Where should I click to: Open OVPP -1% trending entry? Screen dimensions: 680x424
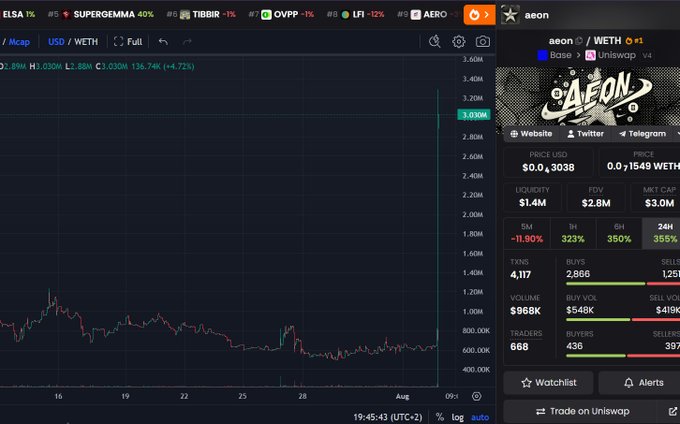pyautogui.click(x=281, y=15)
